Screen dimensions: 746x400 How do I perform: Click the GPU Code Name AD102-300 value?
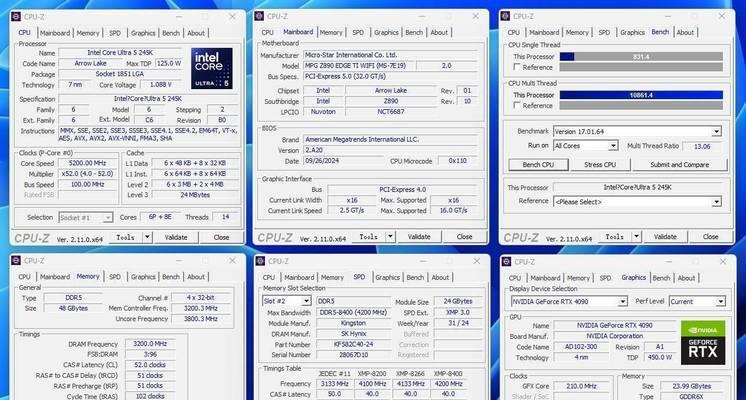(x=581, y=347)
